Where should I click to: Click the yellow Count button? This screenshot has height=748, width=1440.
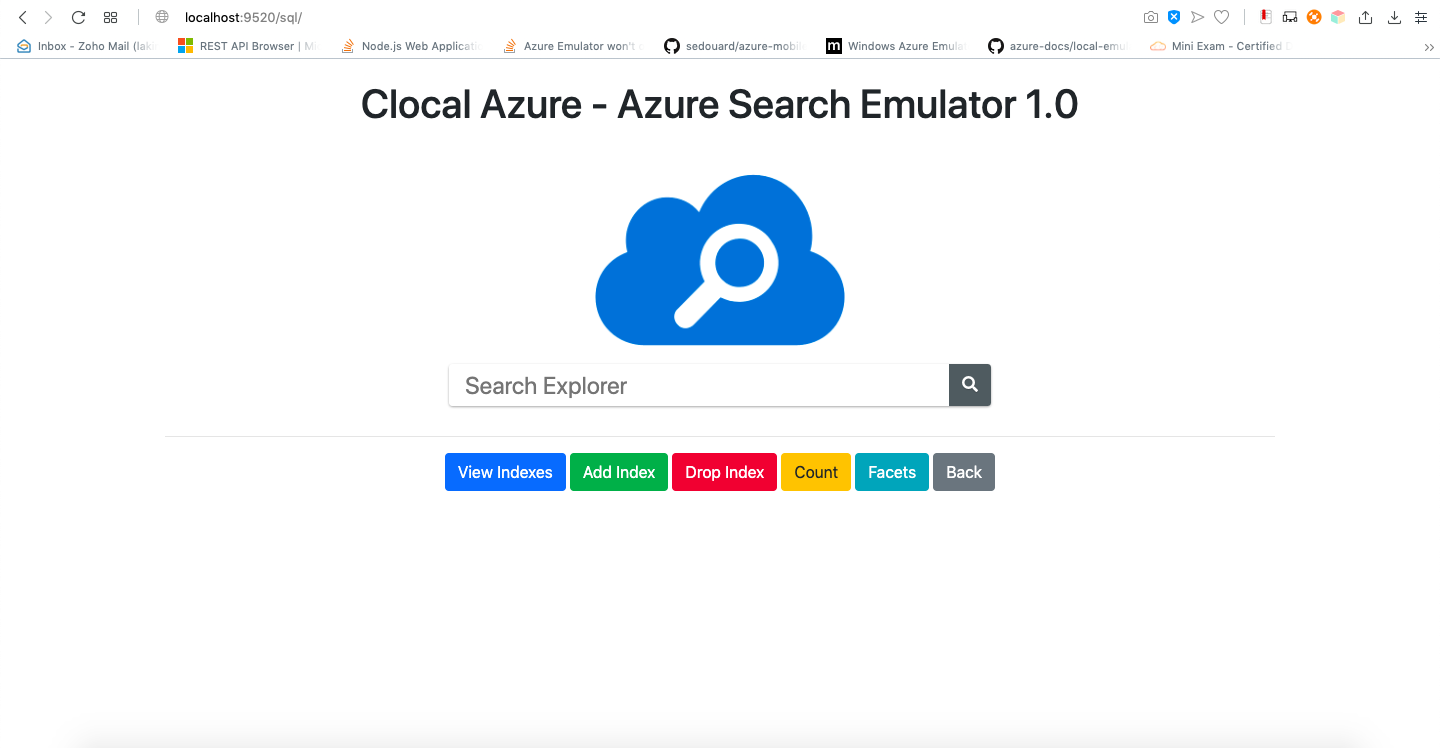(x=816, y=472)
